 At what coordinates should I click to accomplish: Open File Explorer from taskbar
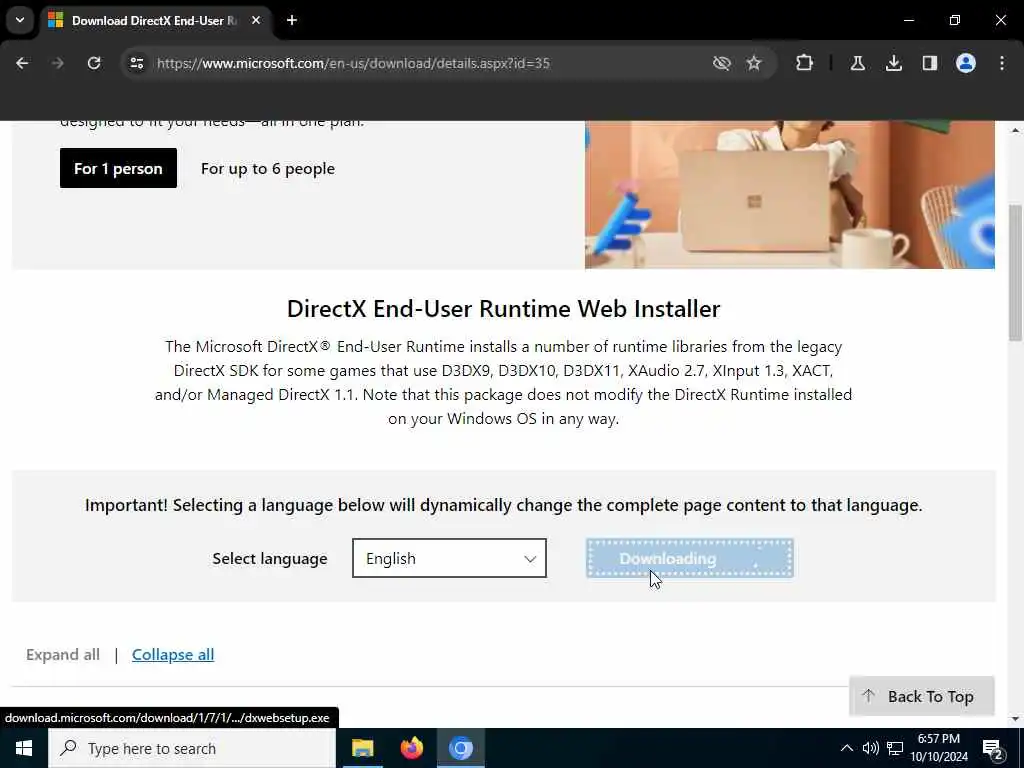point(362,748)
